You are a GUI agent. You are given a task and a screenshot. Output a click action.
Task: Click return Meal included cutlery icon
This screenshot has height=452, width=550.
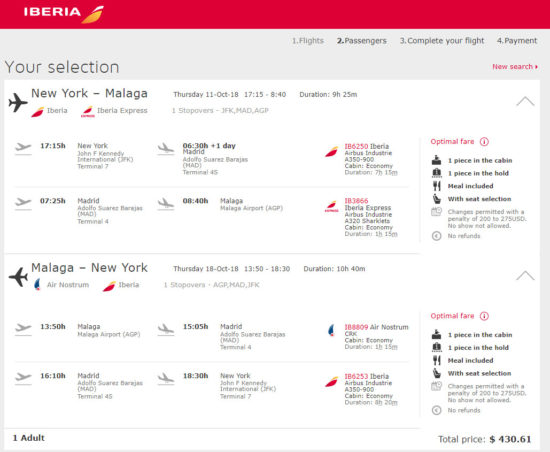pyautogui.click(x=437, y=360)
